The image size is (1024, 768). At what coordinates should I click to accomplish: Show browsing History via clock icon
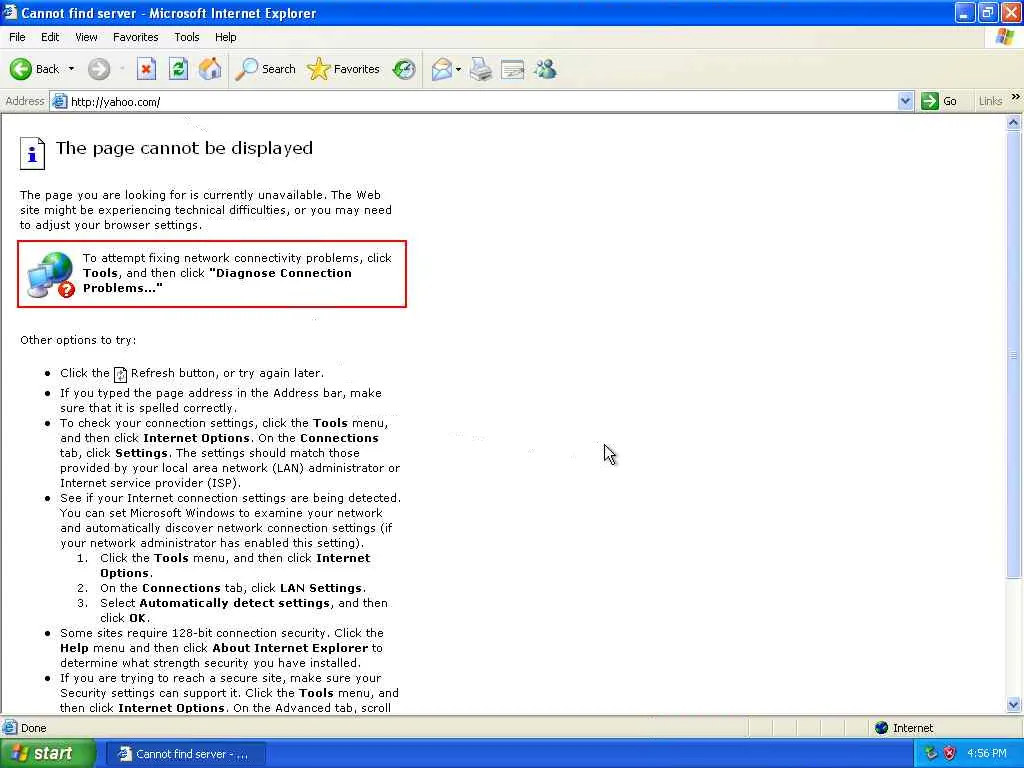(x=404, y=69)
